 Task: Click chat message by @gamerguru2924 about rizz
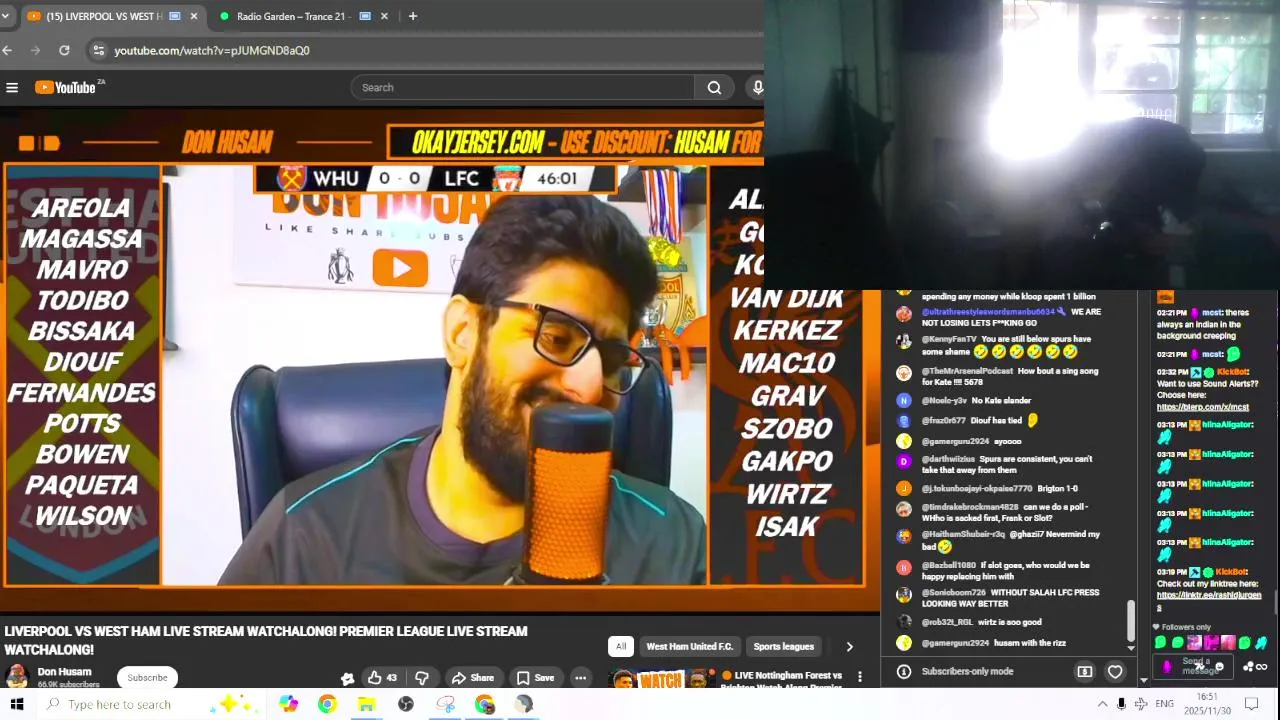993,643
